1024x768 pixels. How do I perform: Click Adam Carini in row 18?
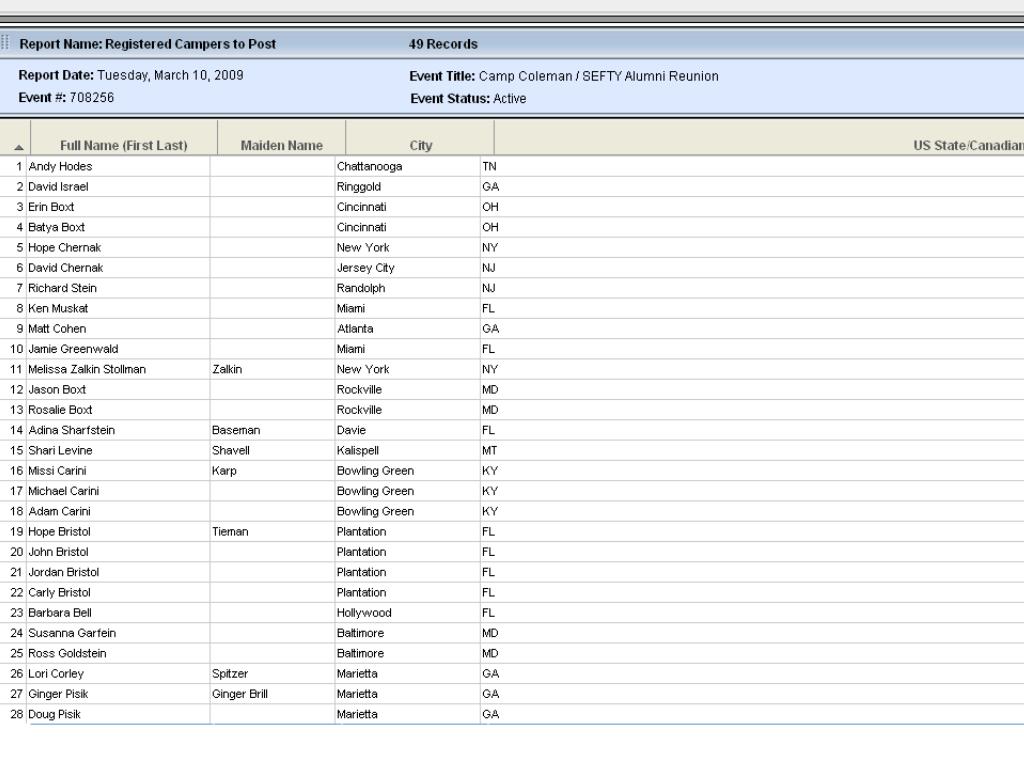59,511
